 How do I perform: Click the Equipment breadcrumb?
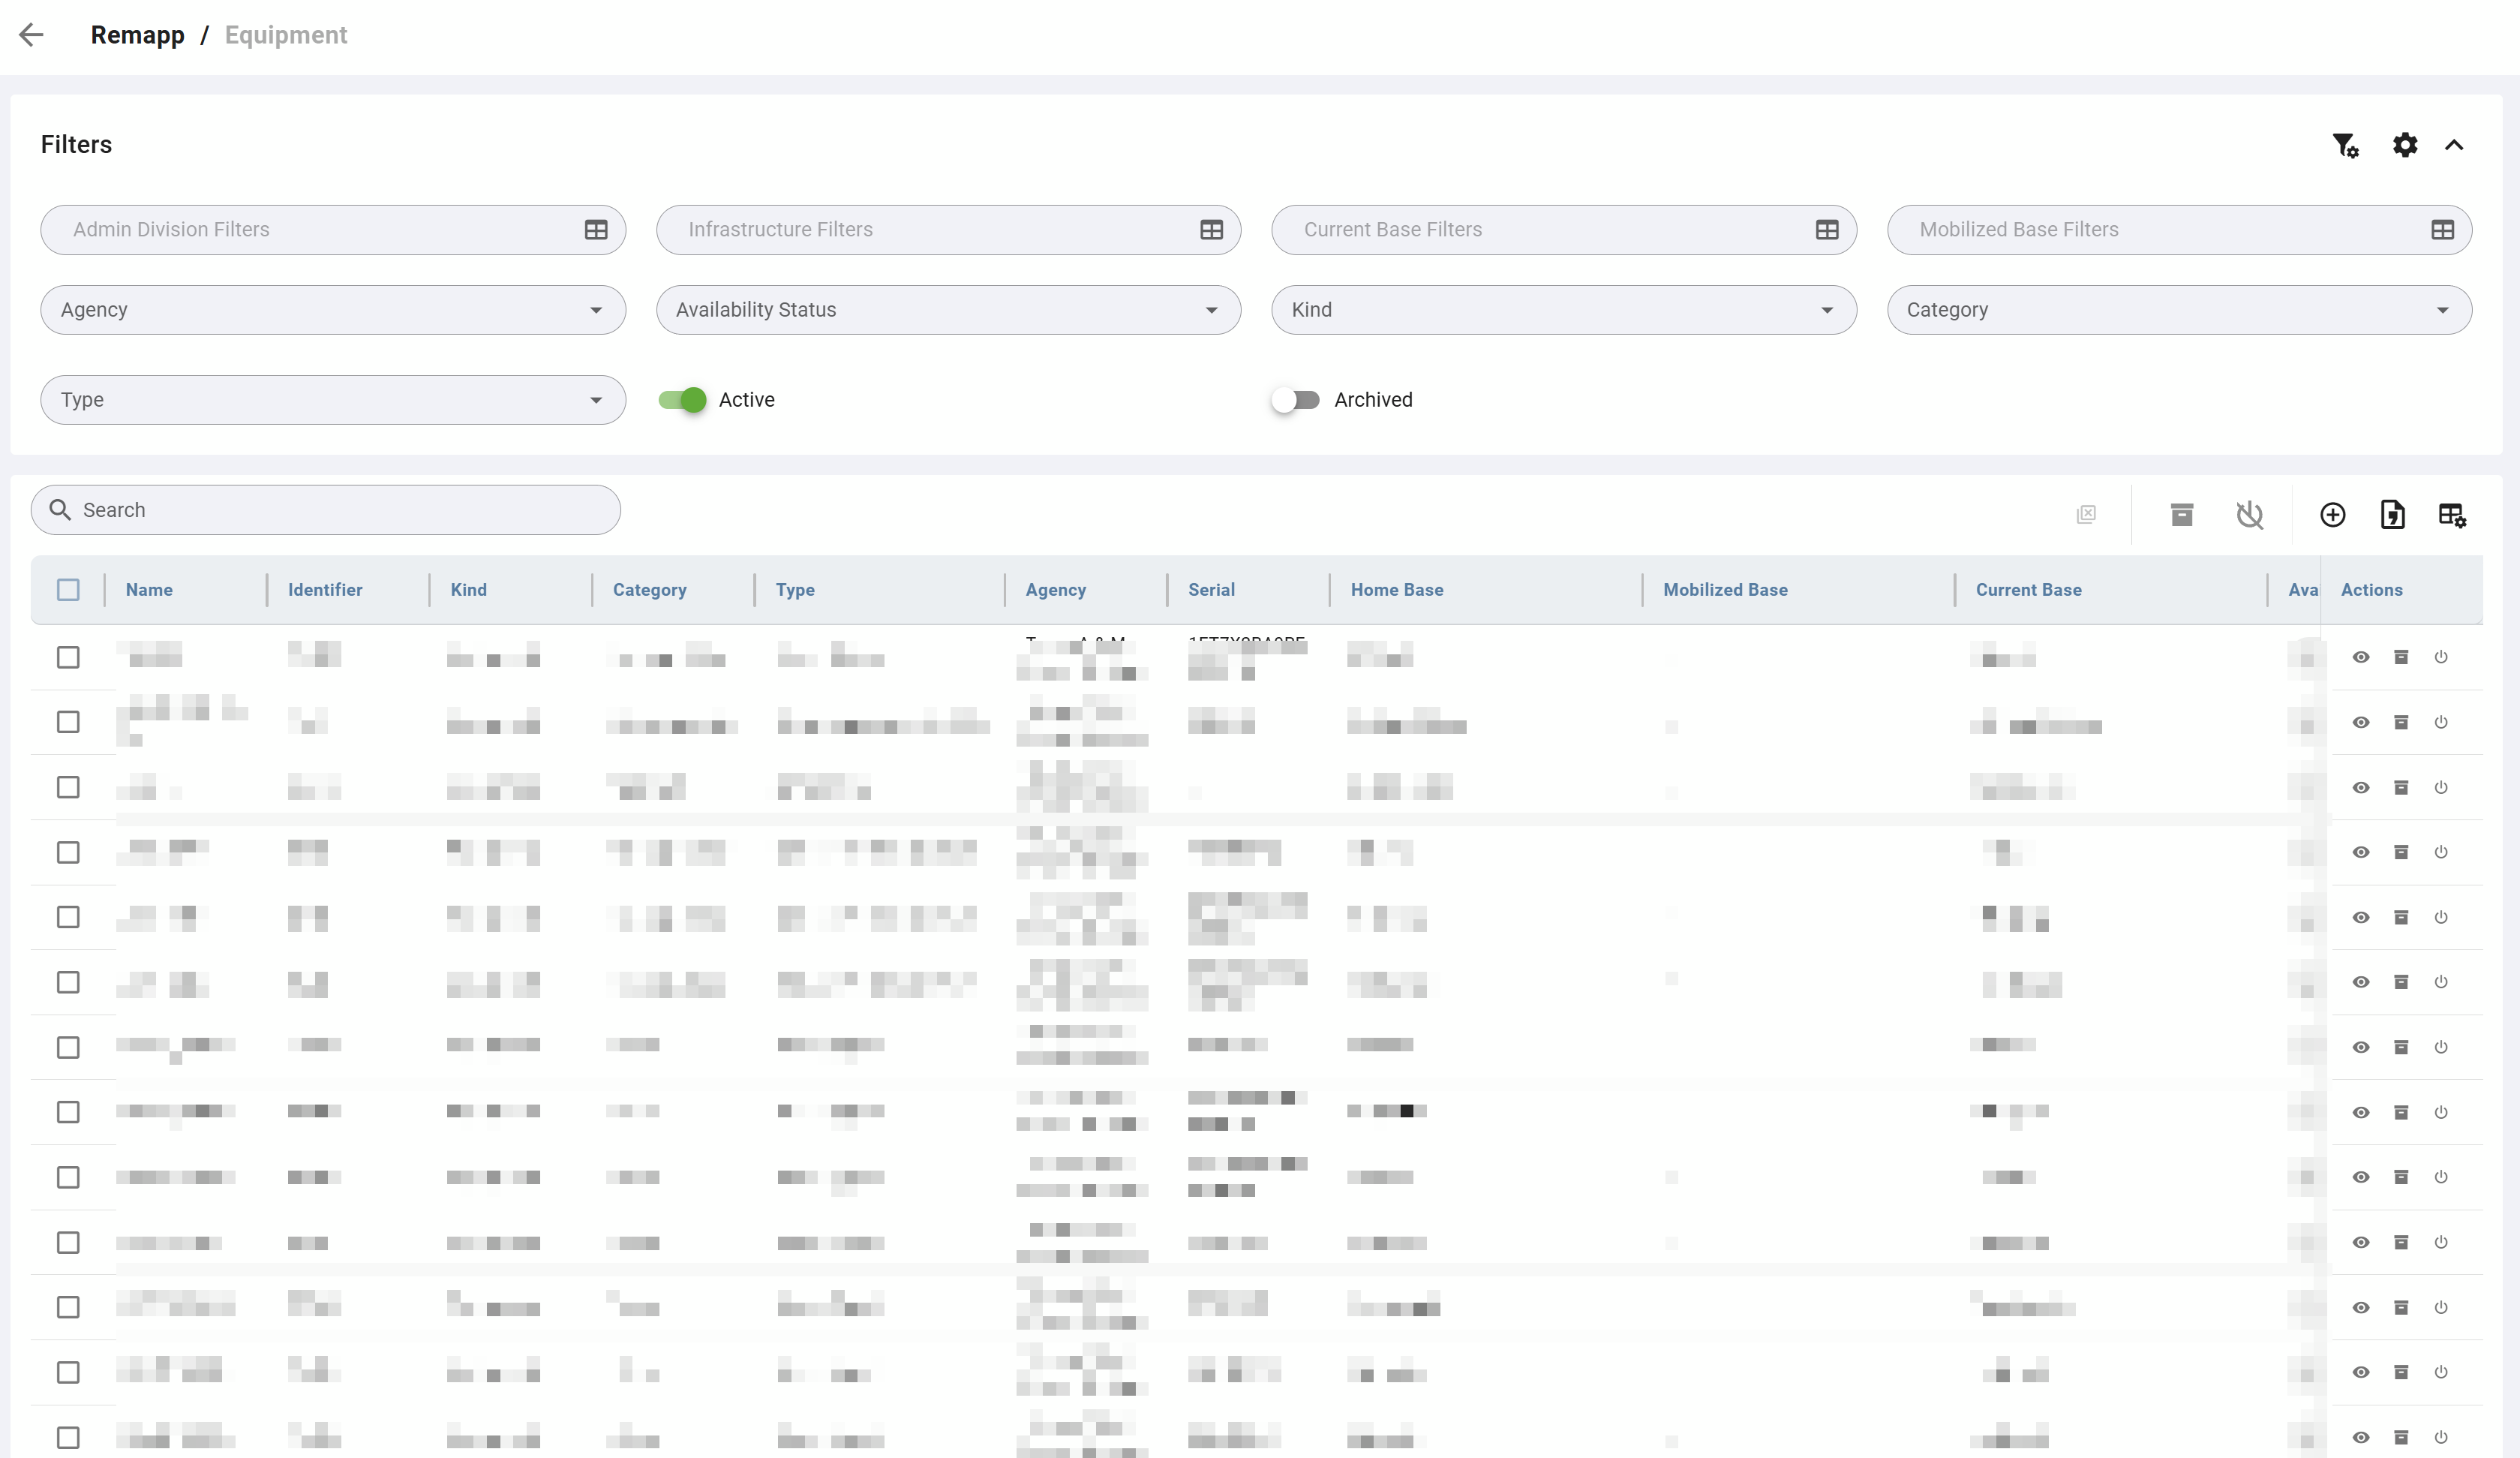pos(286,35)
